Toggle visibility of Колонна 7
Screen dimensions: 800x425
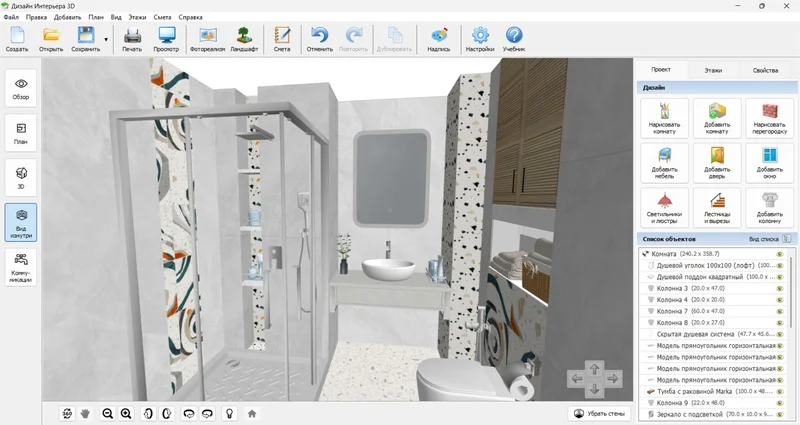coord(780,311)
